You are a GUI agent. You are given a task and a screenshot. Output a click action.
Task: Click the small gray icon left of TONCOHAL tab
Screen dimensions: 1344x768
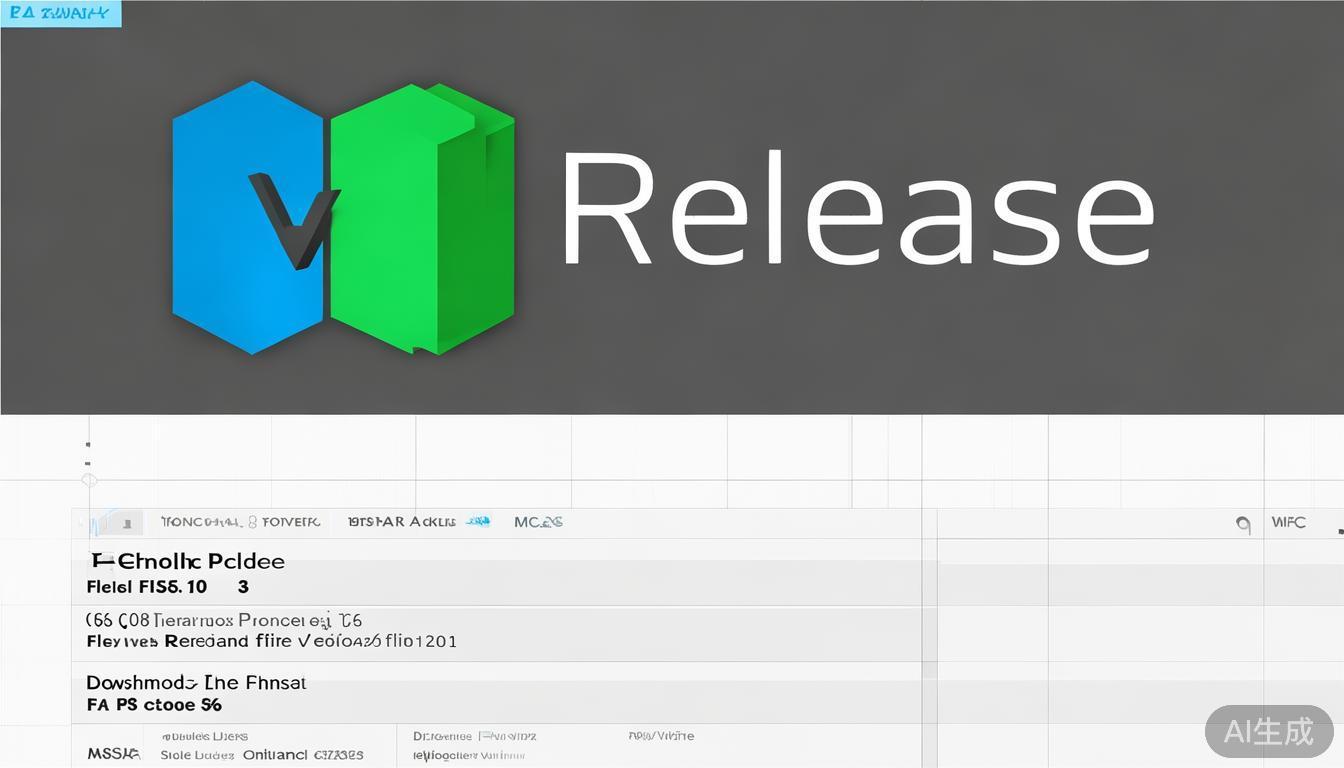(x=125, y=523)
